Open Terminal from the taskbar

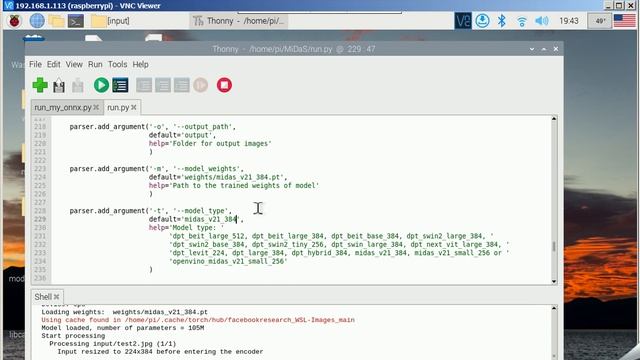(x=76, y=21)
